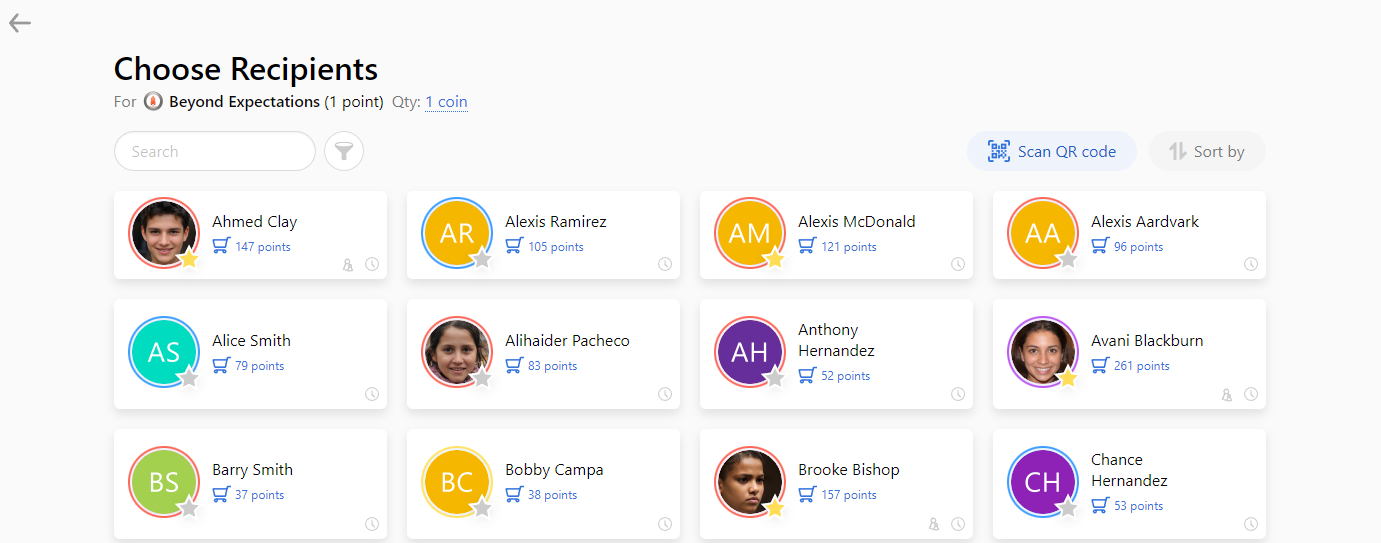The width and height of the screenshot is (1381, 543).
Task: Click the person icon on Brooke Bishop's card
Action: click(x=934, y=524)
